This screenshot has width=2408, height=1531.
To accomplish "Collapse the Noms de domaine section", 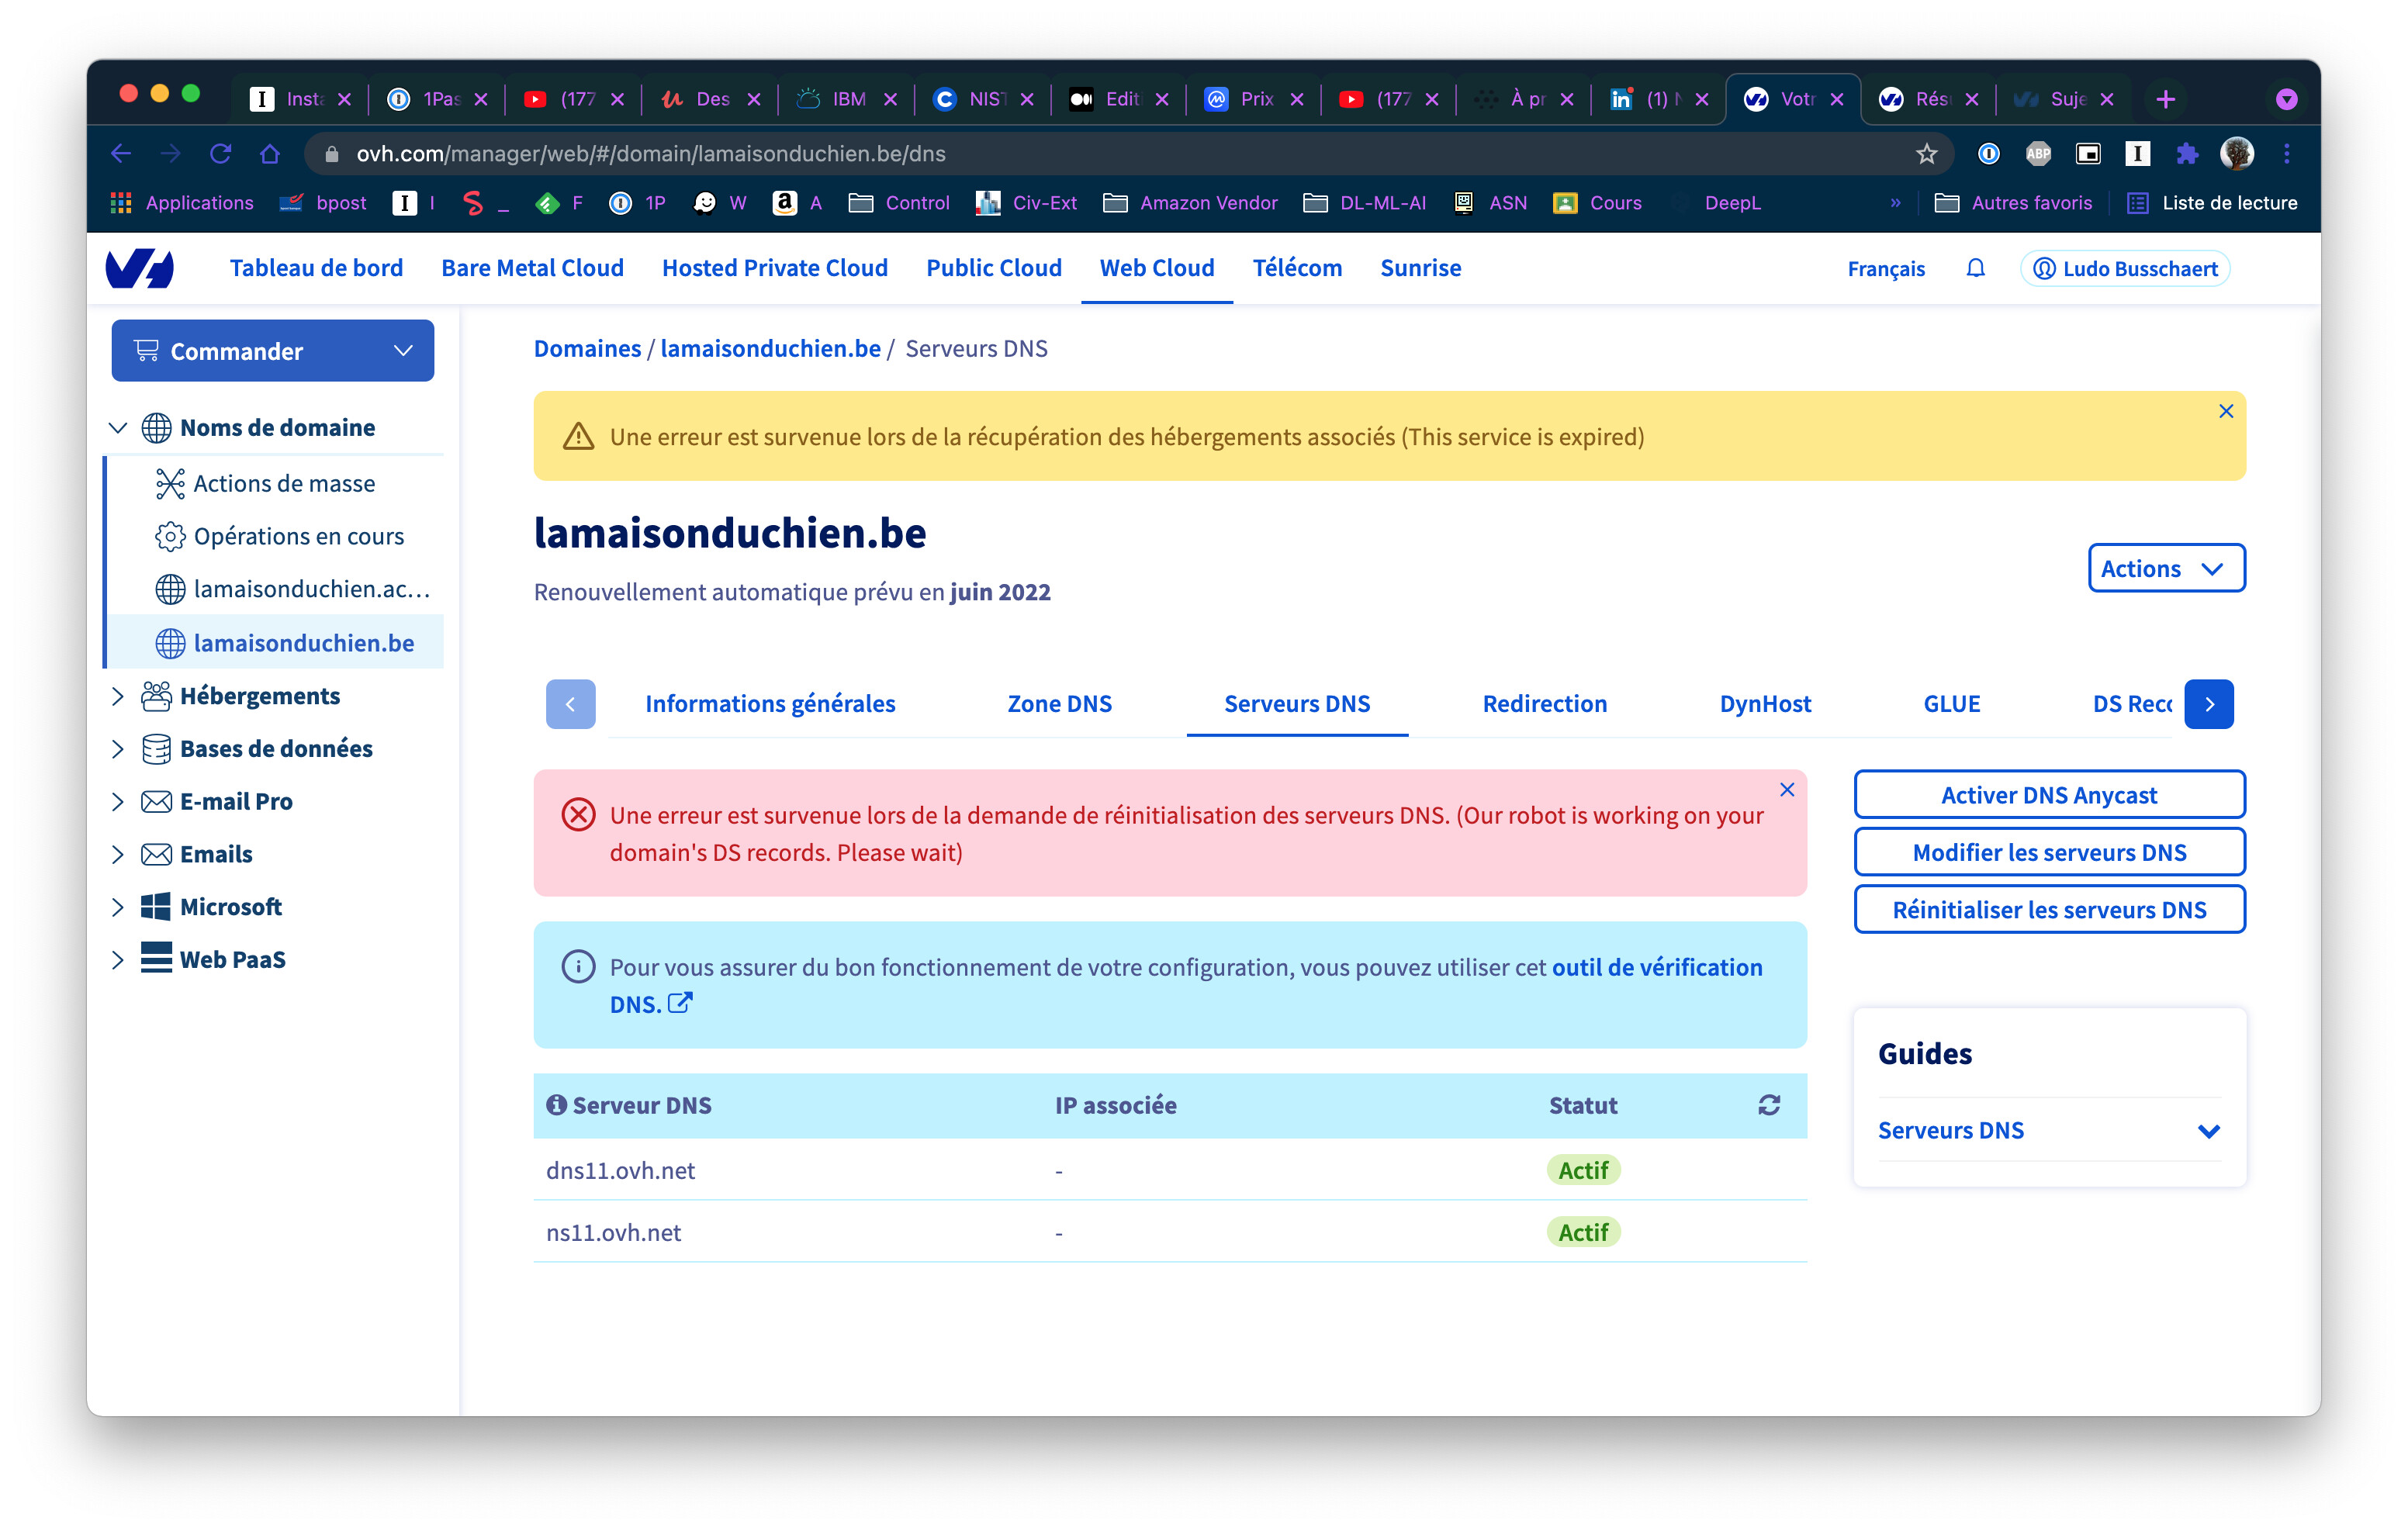I will [117, 428].
